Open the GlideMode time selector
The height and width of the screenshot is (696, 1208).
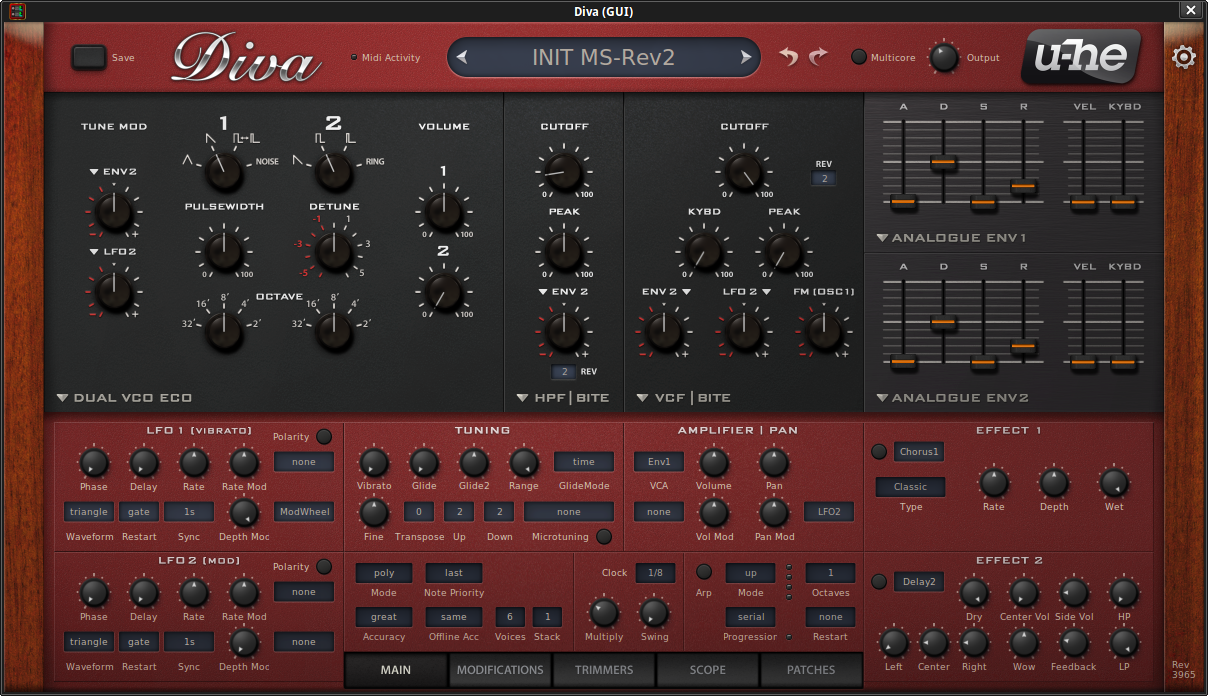(584, 462)
